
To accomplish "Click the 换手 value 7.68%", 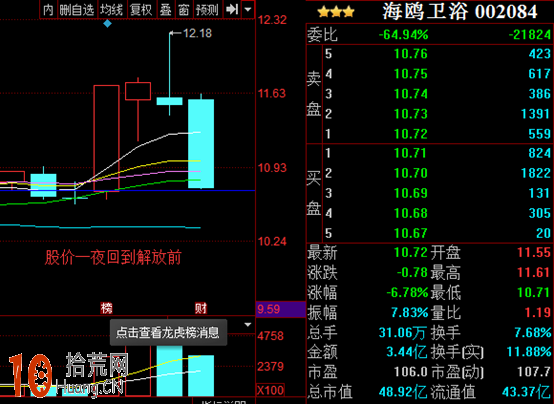I will point(532,333).
